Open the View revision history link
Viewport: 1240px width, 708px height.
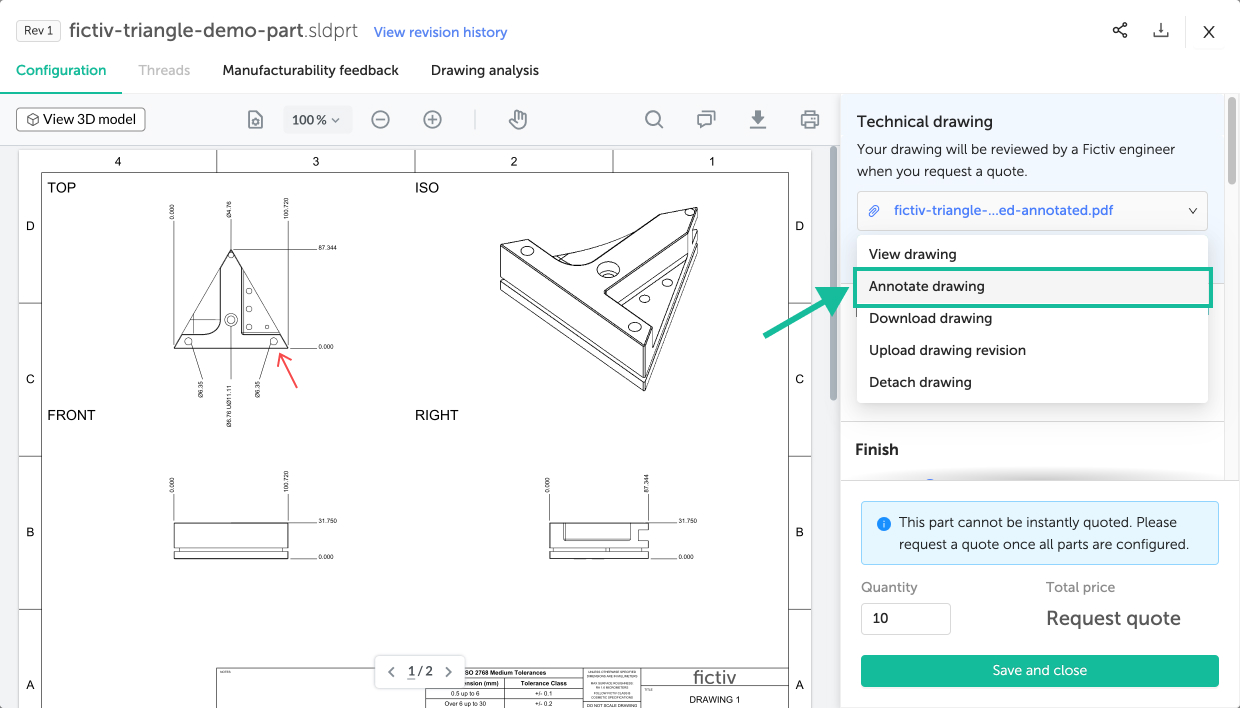click(x=440, y=32)
